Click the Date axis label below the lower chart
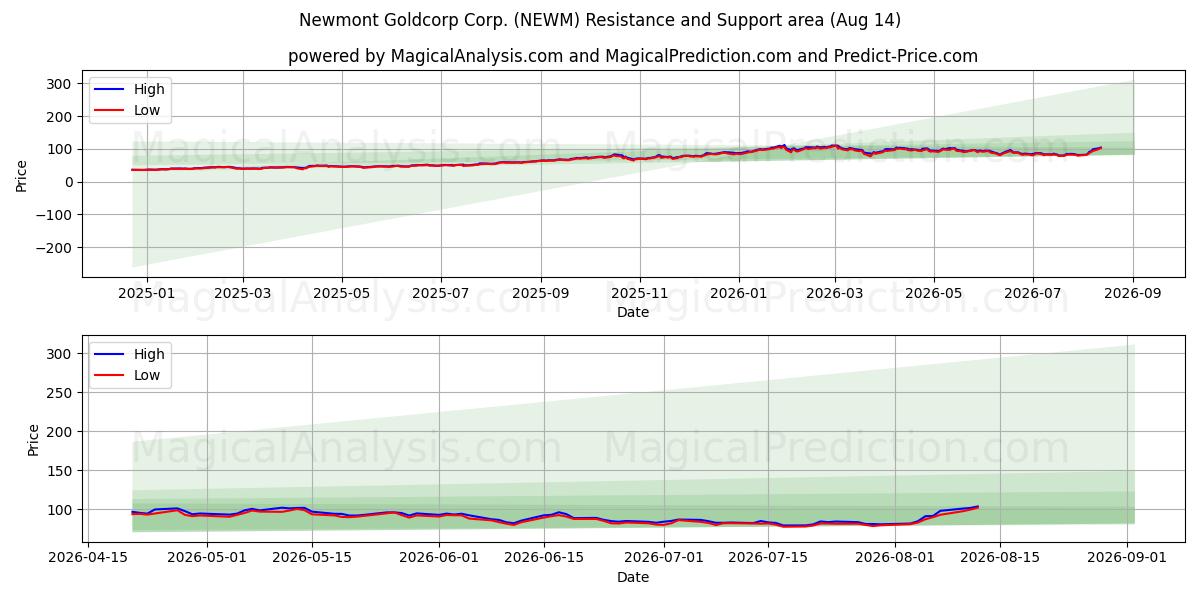The image size is (1200, 600). [633, 577]
